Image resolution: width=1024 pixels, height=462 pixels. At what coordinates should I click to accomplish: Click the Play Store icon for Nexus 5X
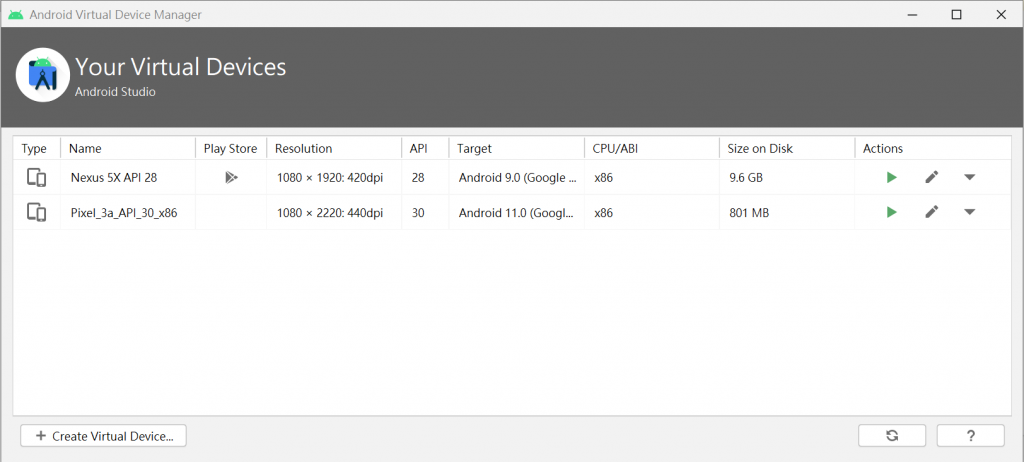tap(231, 177)
